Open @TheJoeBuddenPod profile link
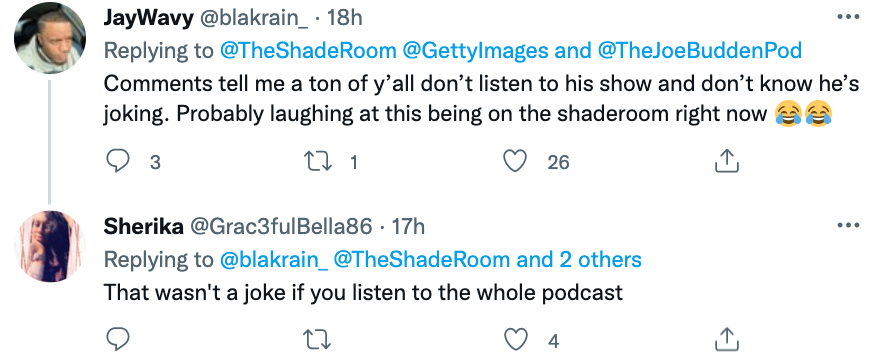This screenshot has width=878, height=363. coord(700,50)
